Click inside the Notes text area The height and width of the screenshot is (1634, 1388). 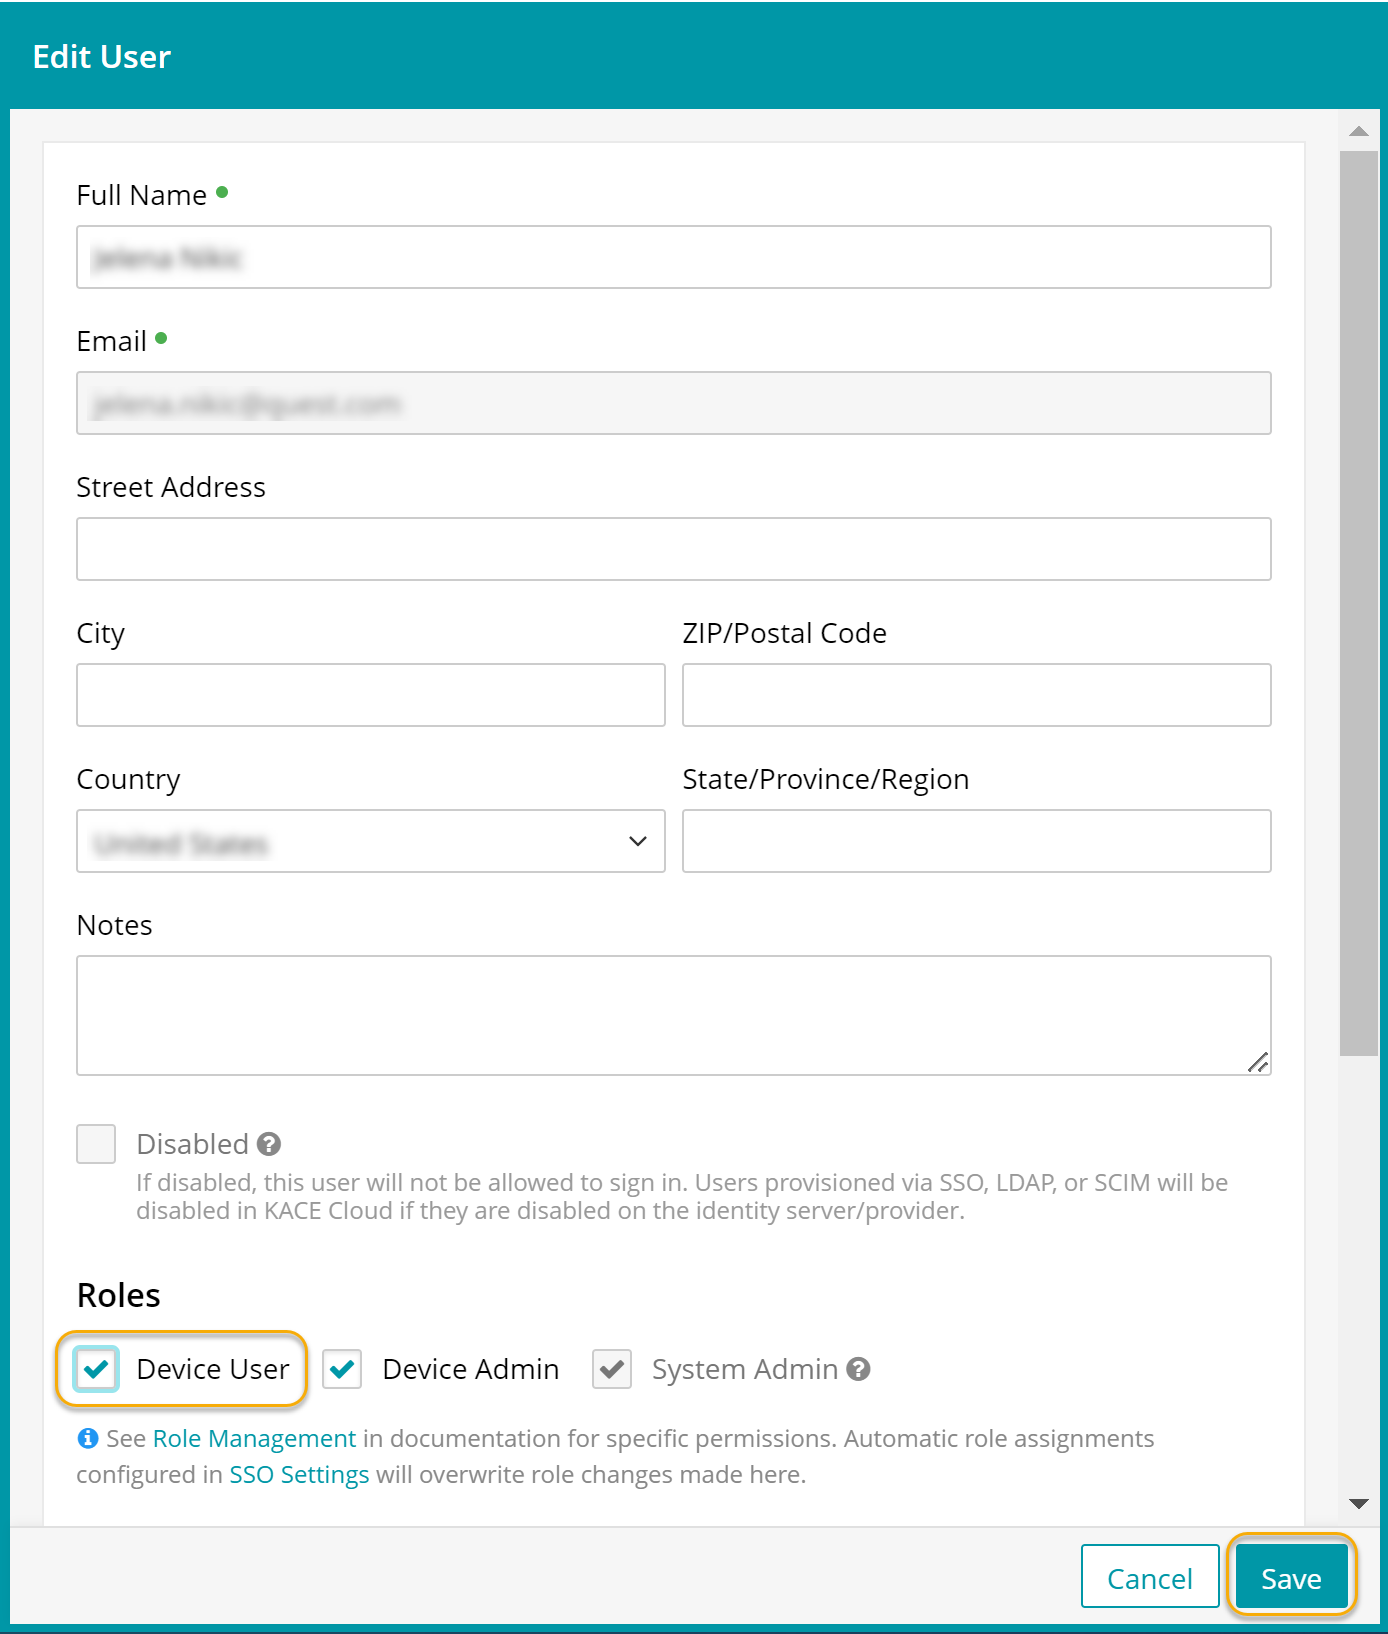pyautogui.click(x=673, y=1015)
